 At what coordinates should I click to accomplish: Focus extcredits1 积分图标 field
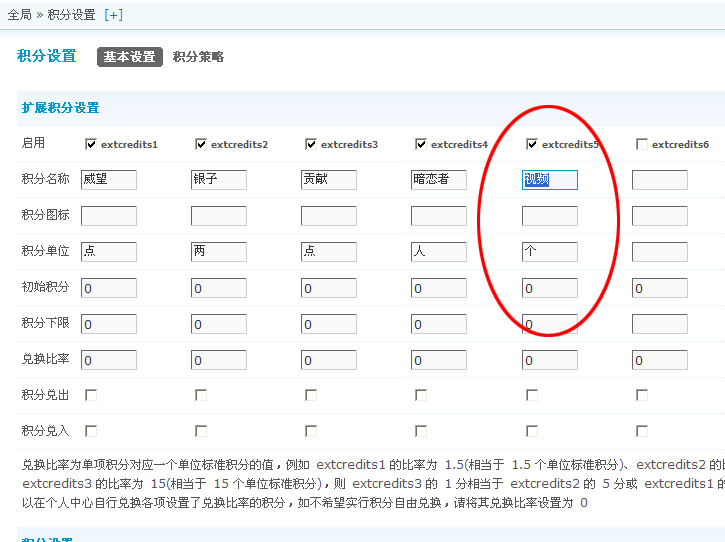click(109, 216)
